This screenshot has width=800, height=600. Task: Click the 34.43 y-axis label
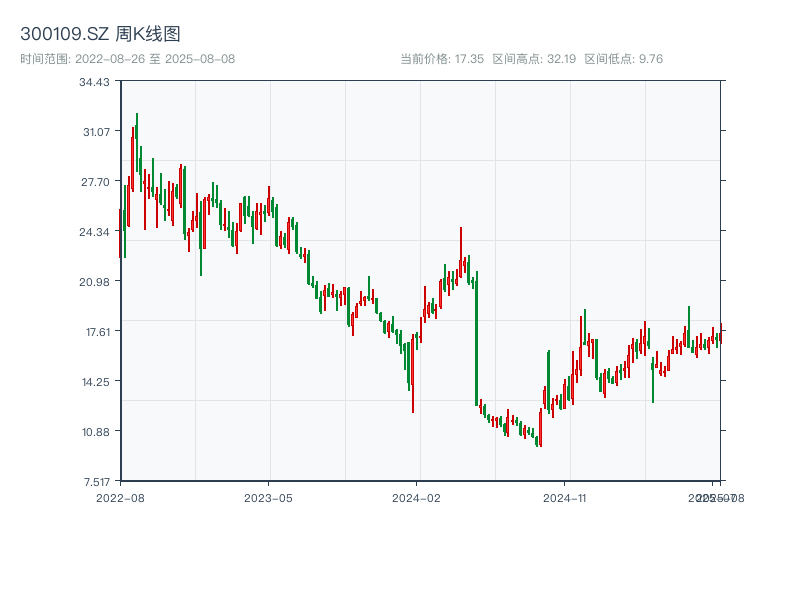pyautogui.click(x=95, y=82)
